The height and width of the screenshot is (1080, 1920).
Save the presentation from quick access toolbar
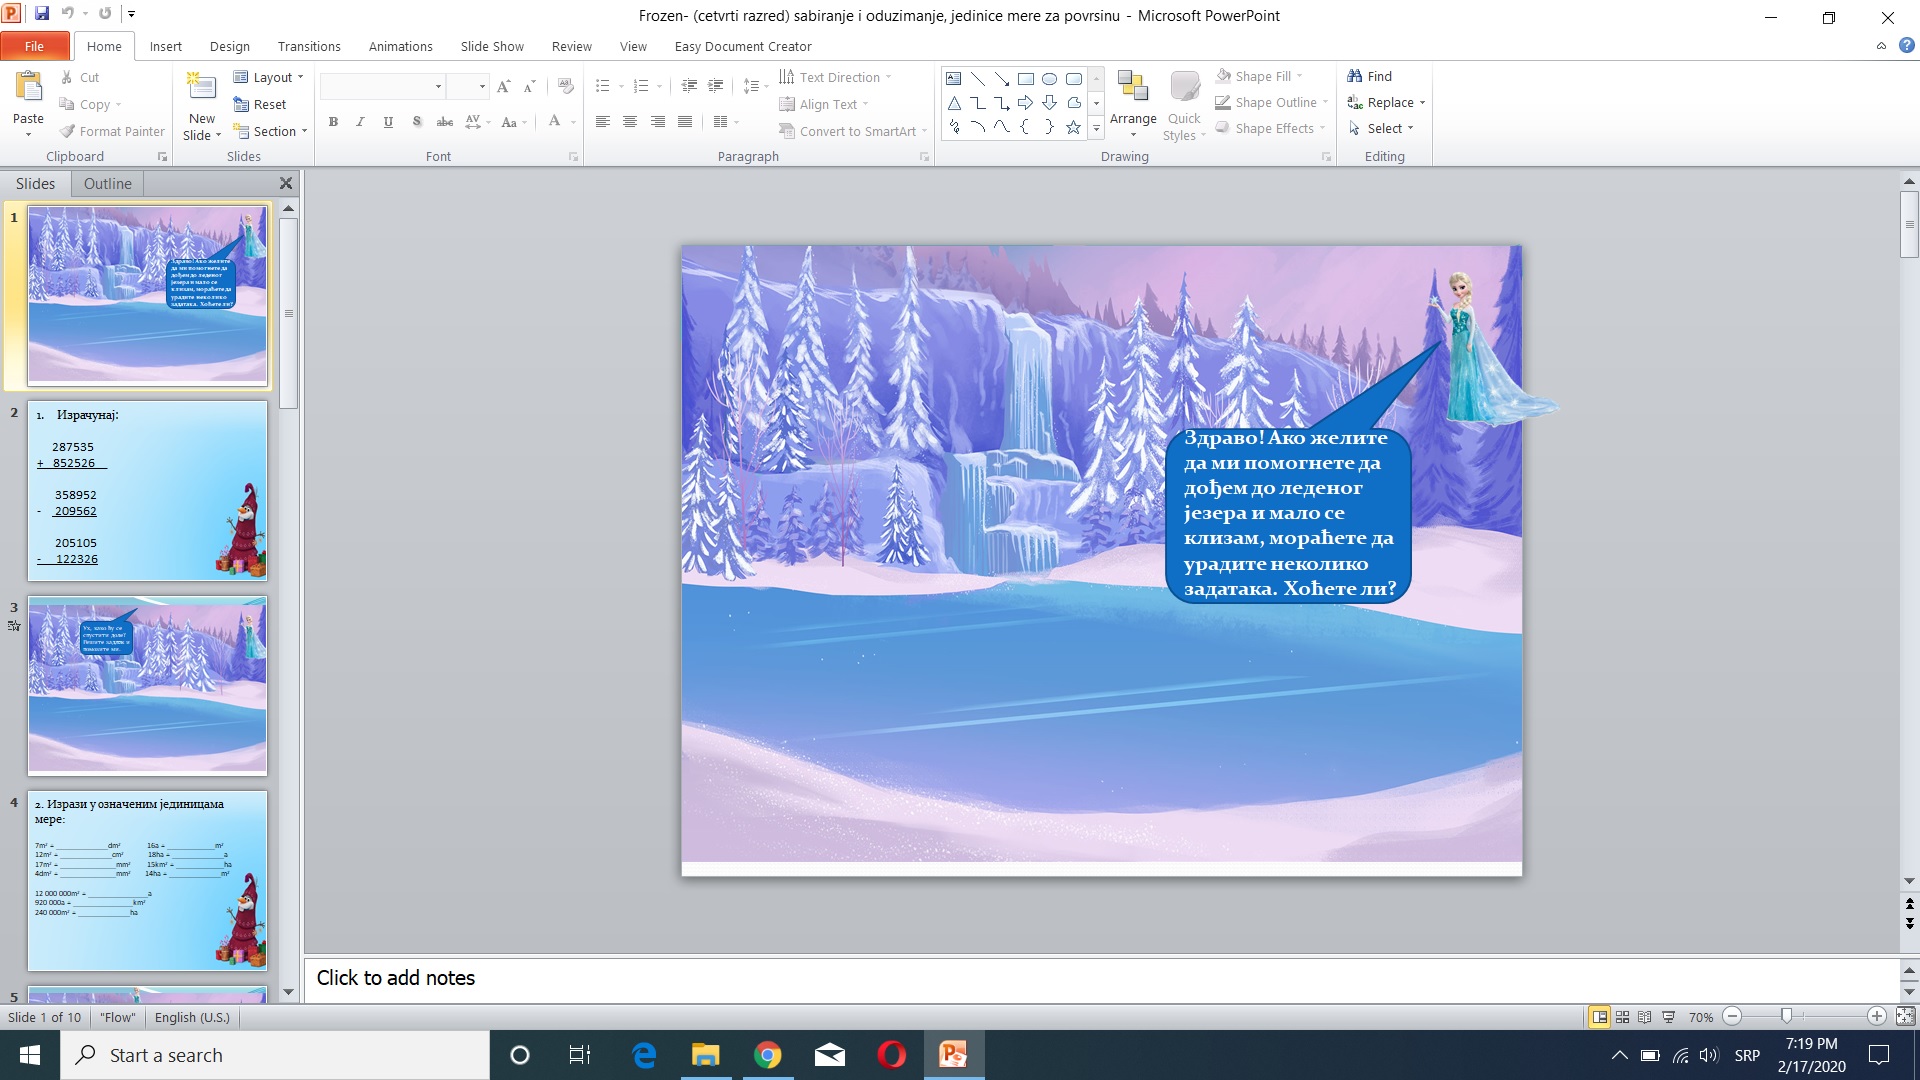point(41,14)
